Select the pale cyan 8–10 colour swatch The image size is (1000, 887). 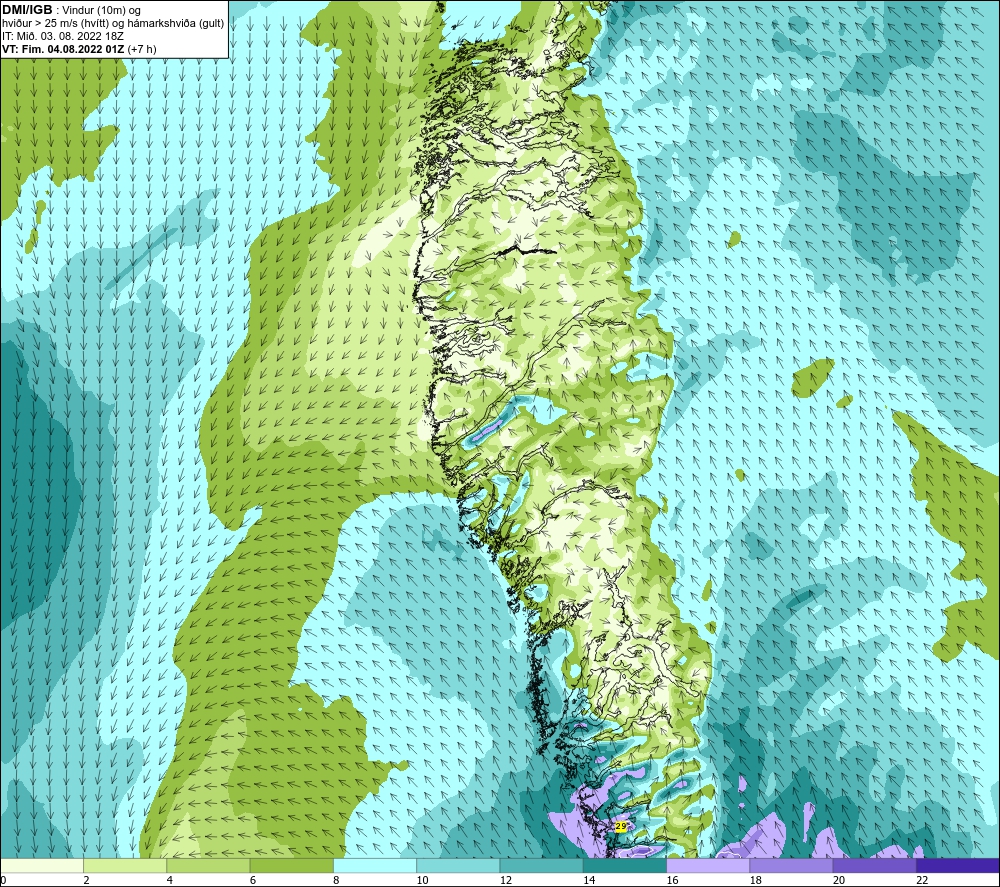click(375, 865)
